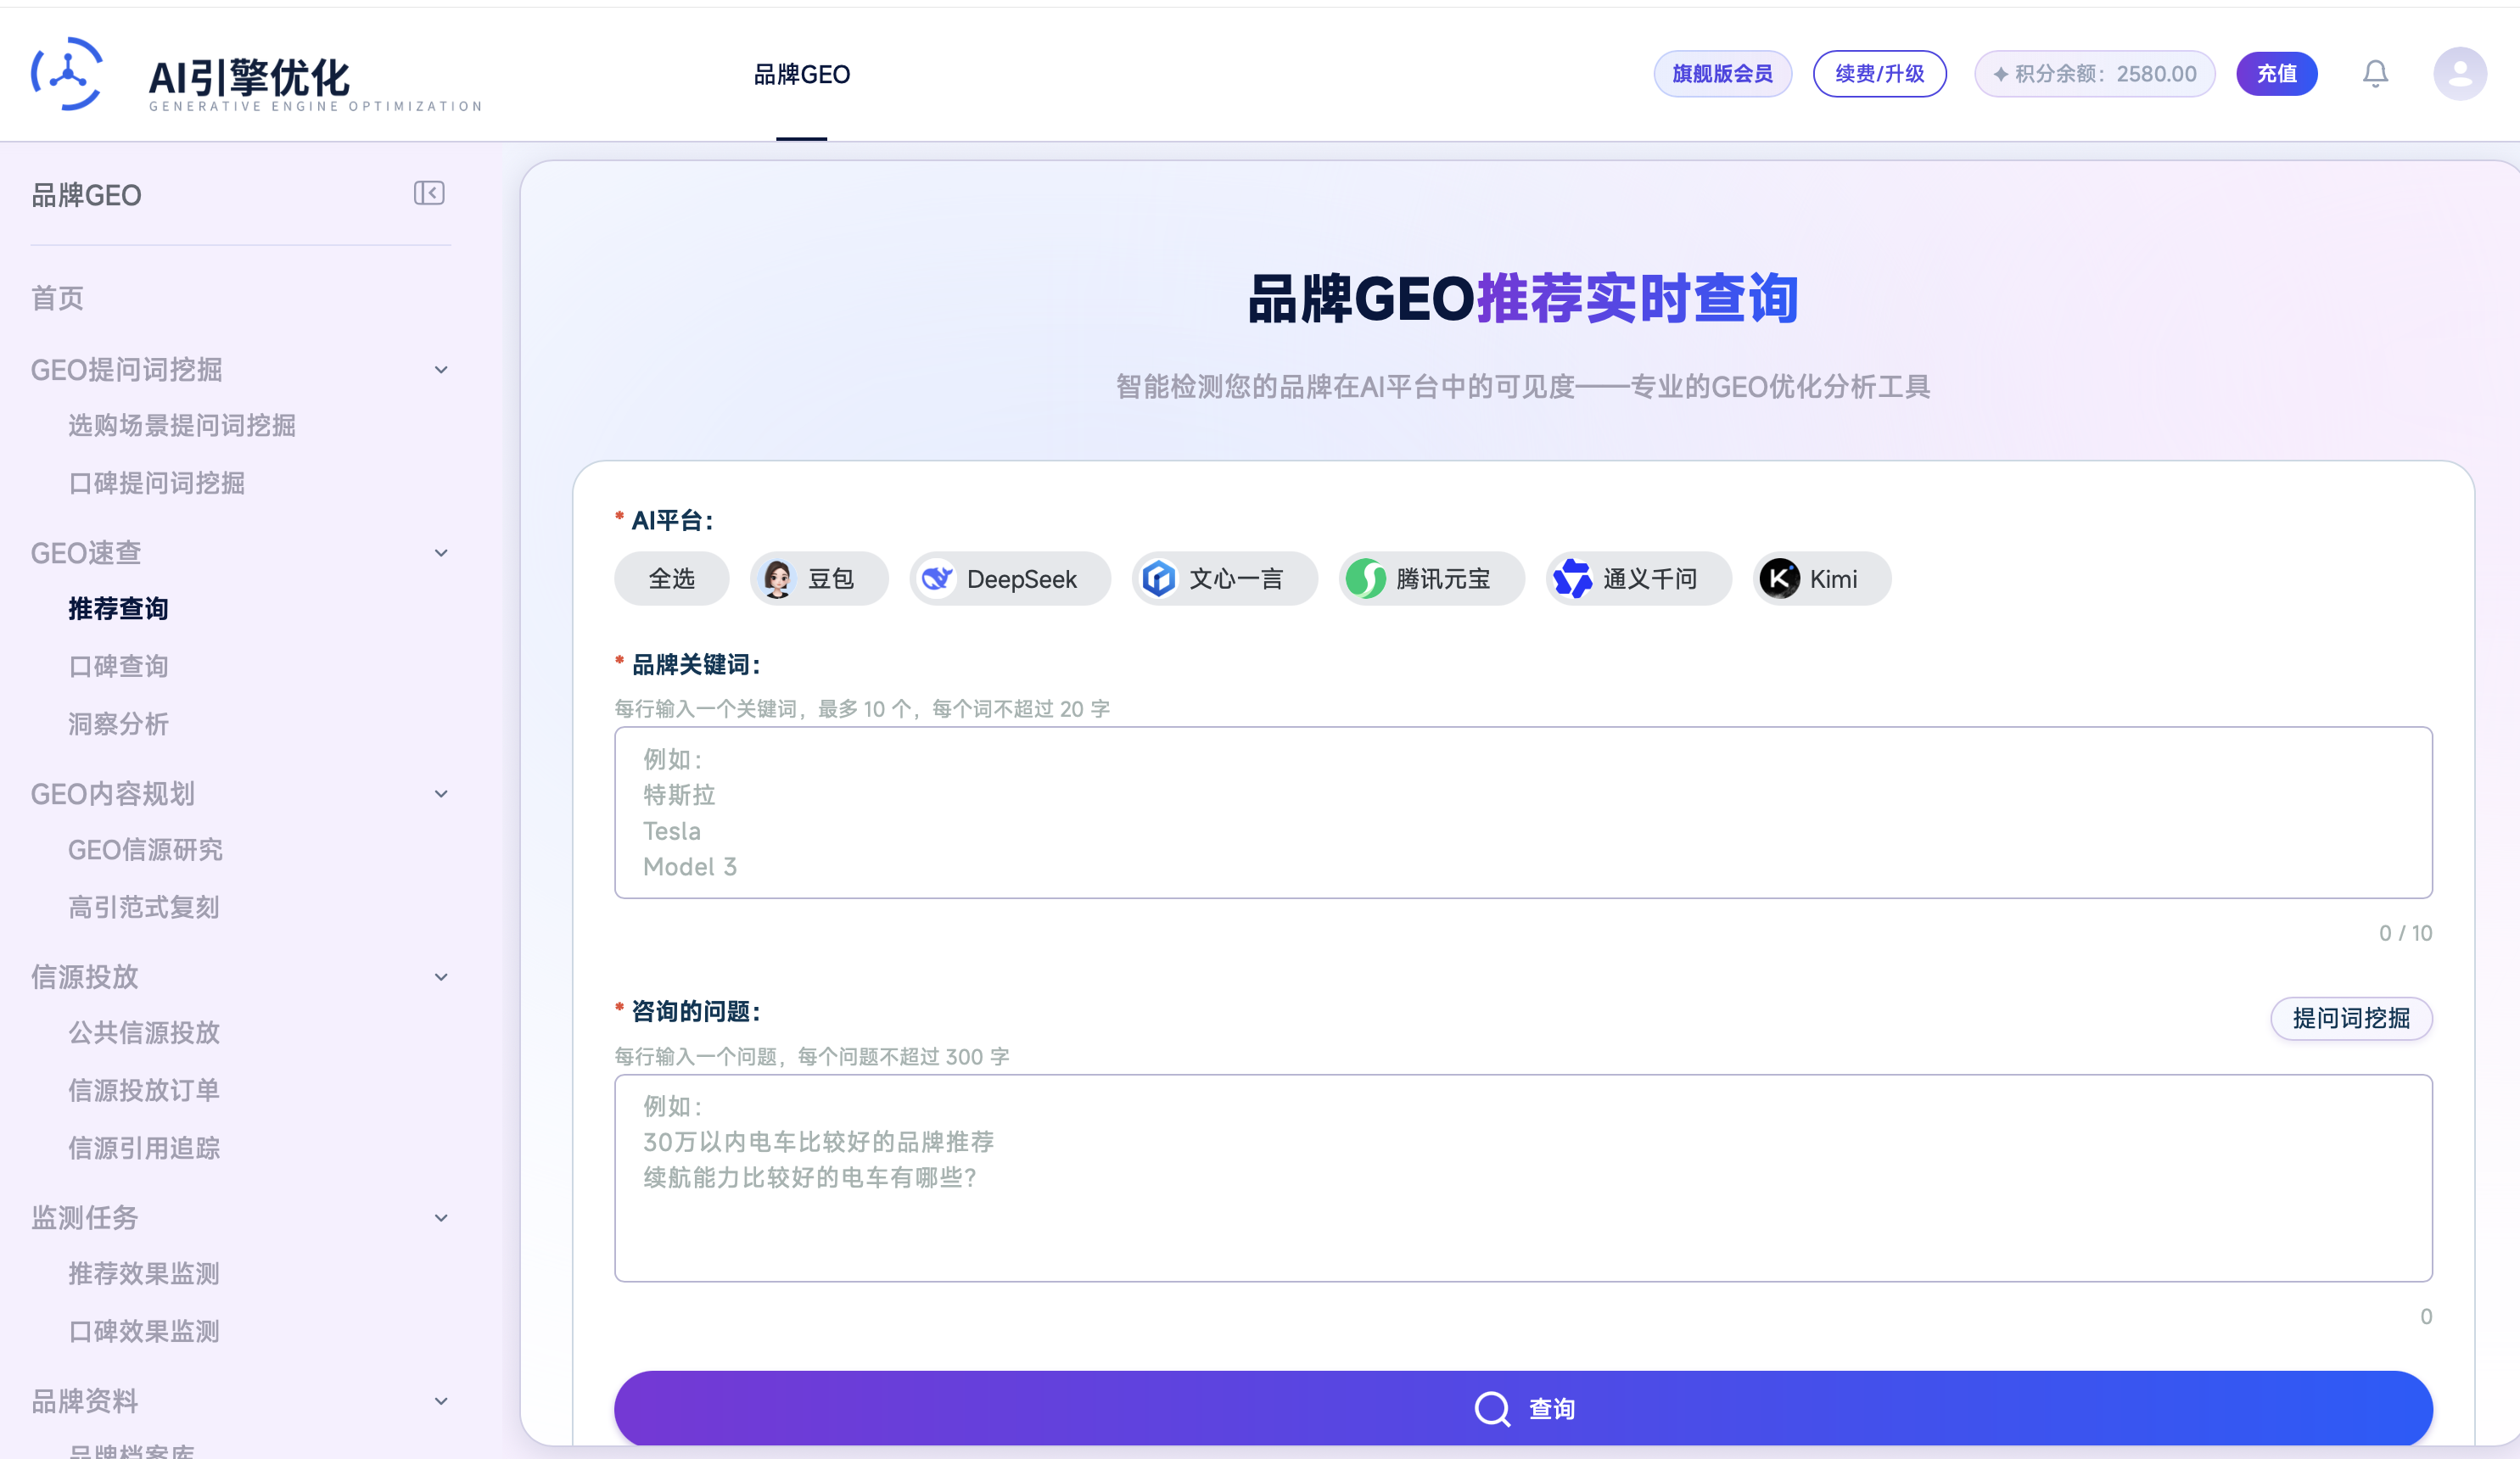Viewport: 2520px width, 1459px height.
Task: Click the 积分余额 2580.00 pill
Action: [2094, 74]
